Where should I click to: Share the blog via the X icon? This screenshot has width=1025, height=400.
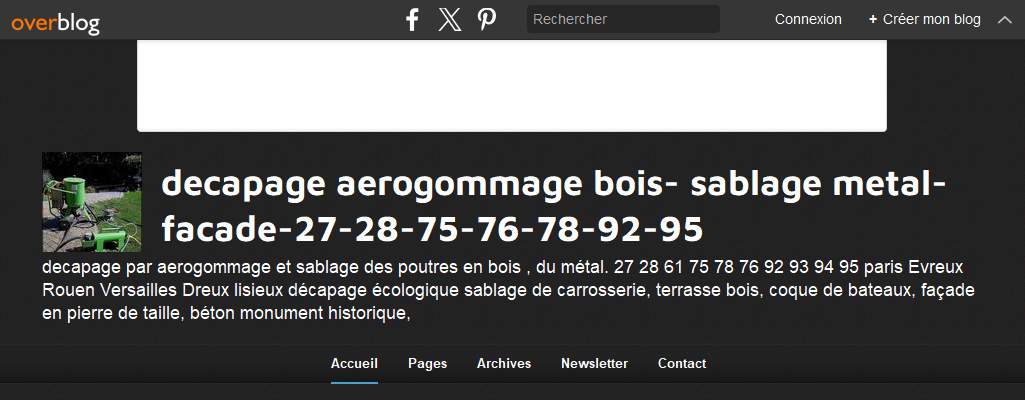pos(450,20)
